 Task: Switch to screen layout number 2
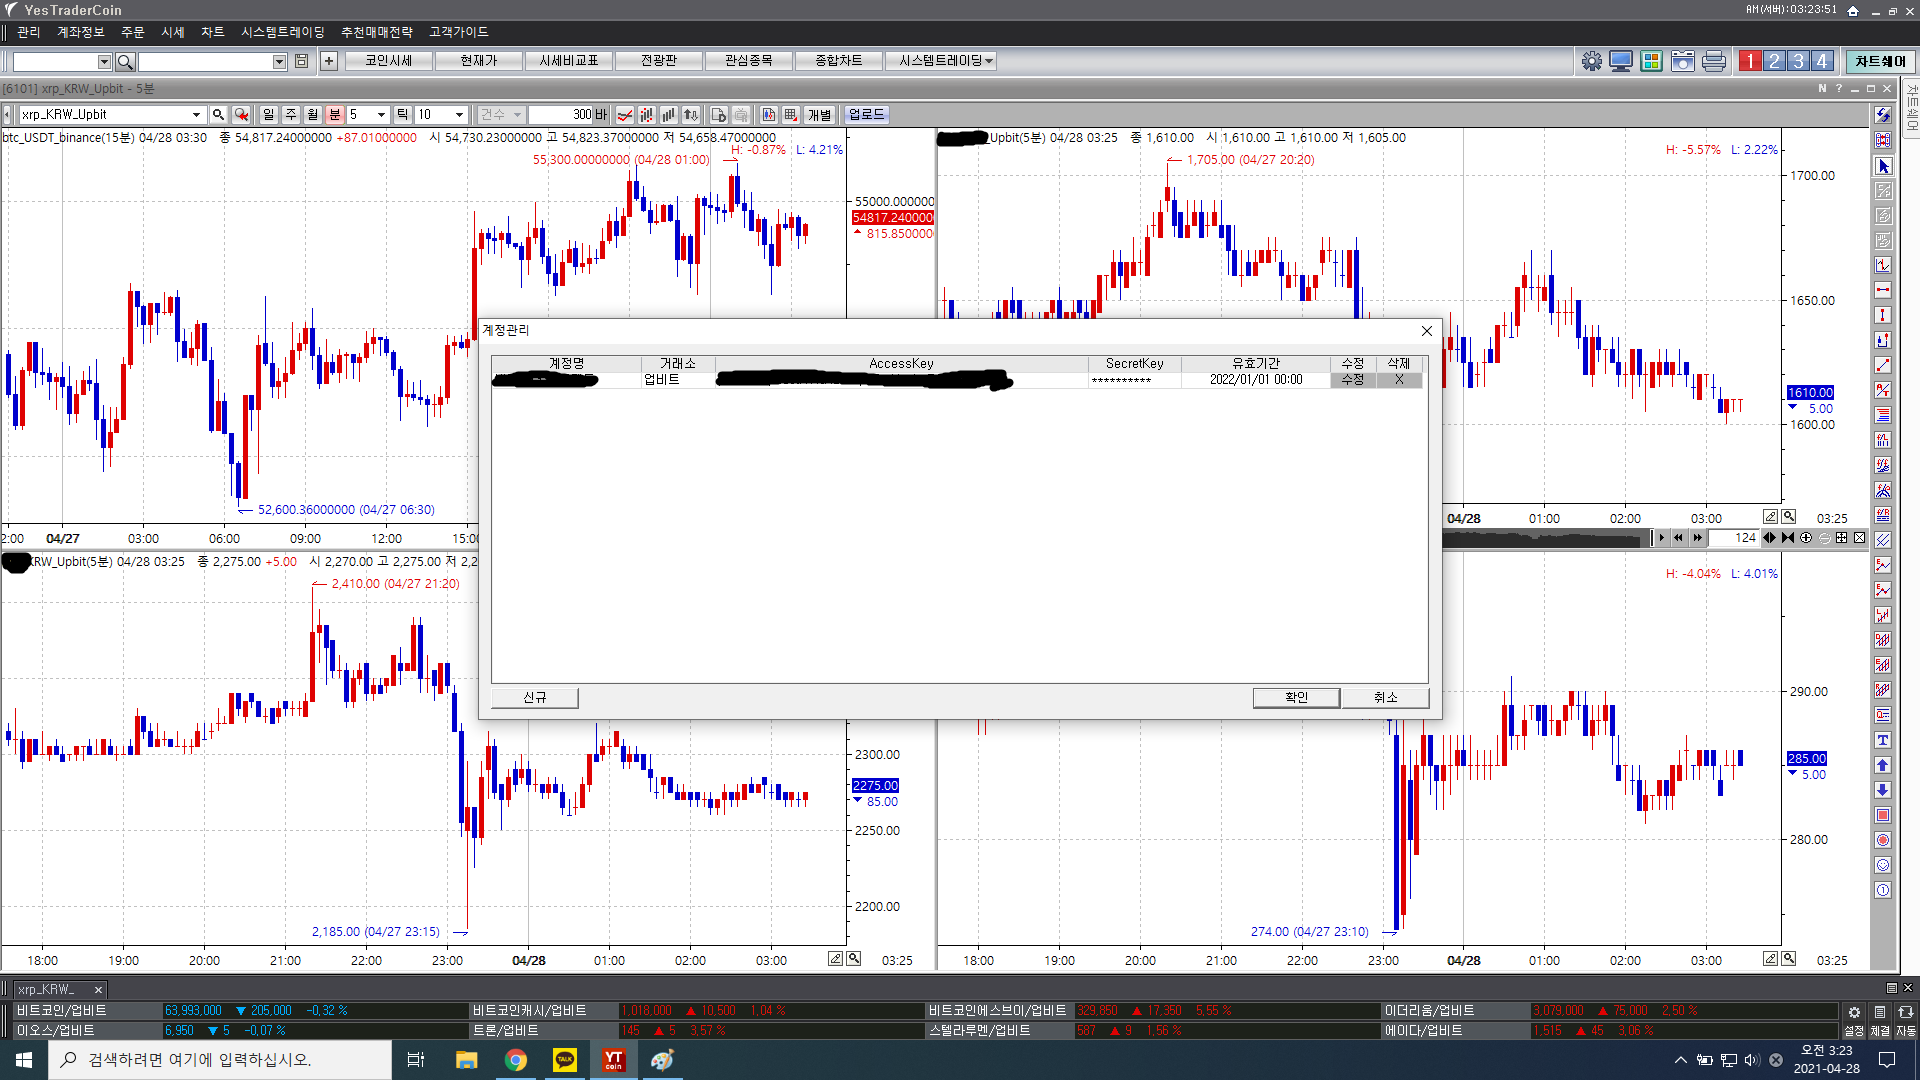point(1774,61)
